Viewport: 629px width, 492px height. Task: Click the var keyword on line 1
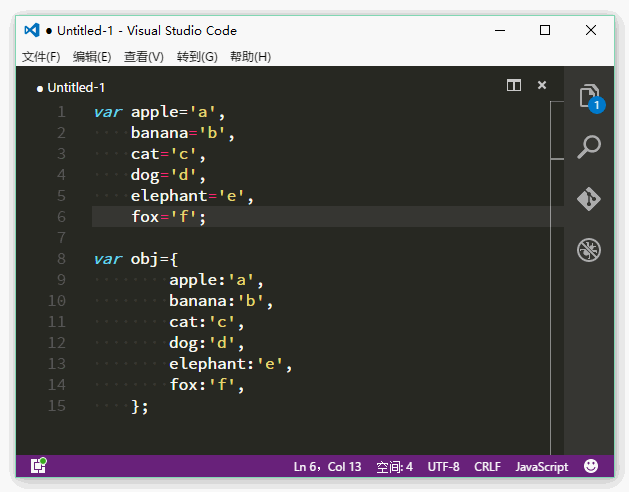click(108, 112)
